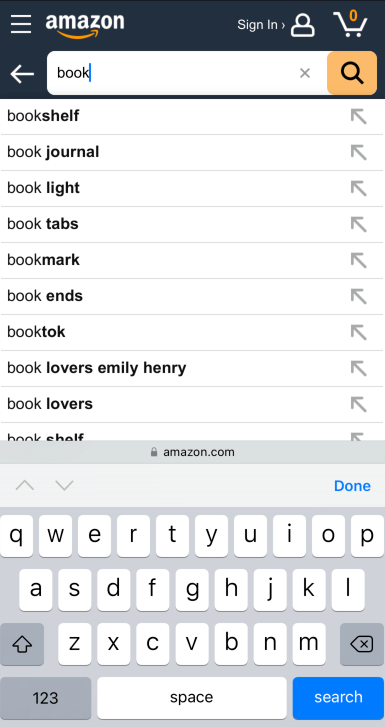
Task: Select the bookmark suggestion
Action: [x=192, y=260]
